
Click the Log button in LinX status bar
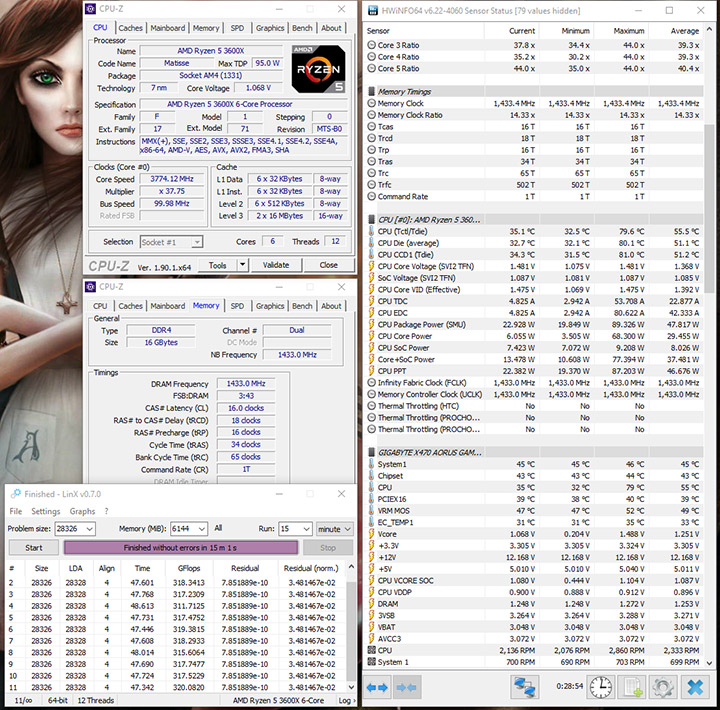coord(346,700)
